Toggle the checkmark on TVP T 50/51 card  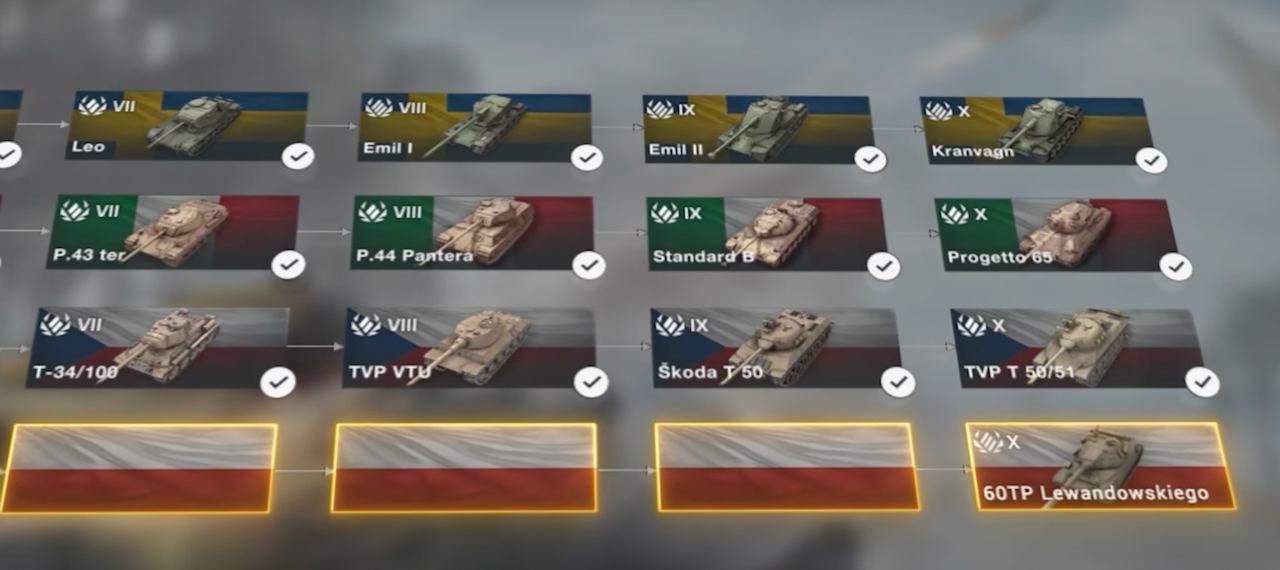[1202, 381]
